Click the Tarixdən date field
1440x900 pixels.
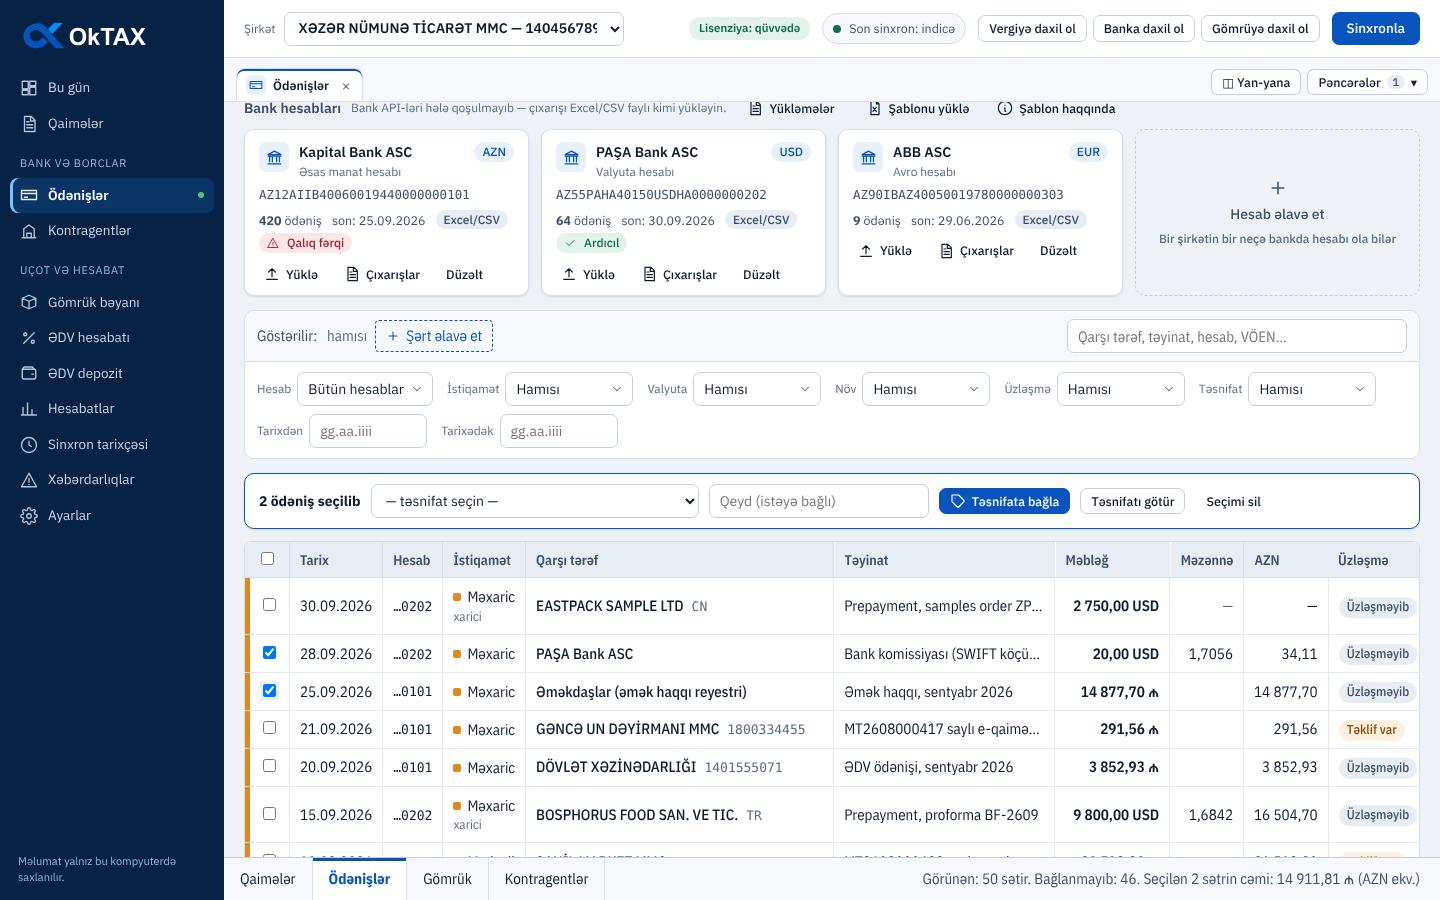click(368, 431)
